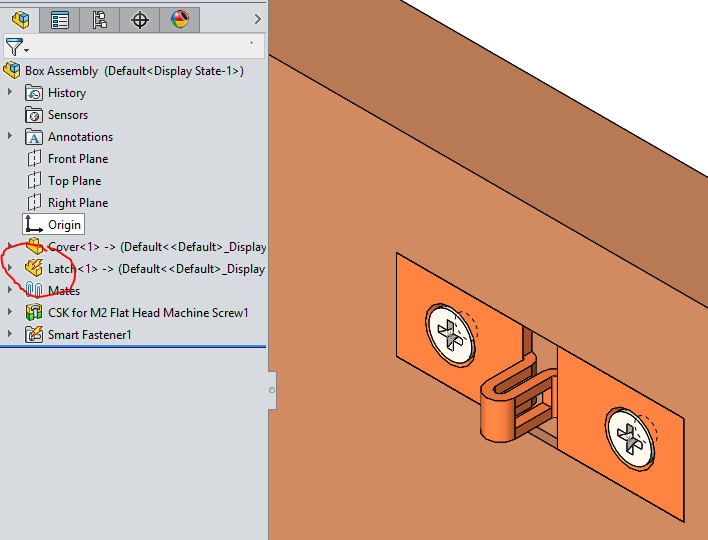Select the Latch<1> component name
The width and height of the screenshot is (708, 540).
[156, 269]
